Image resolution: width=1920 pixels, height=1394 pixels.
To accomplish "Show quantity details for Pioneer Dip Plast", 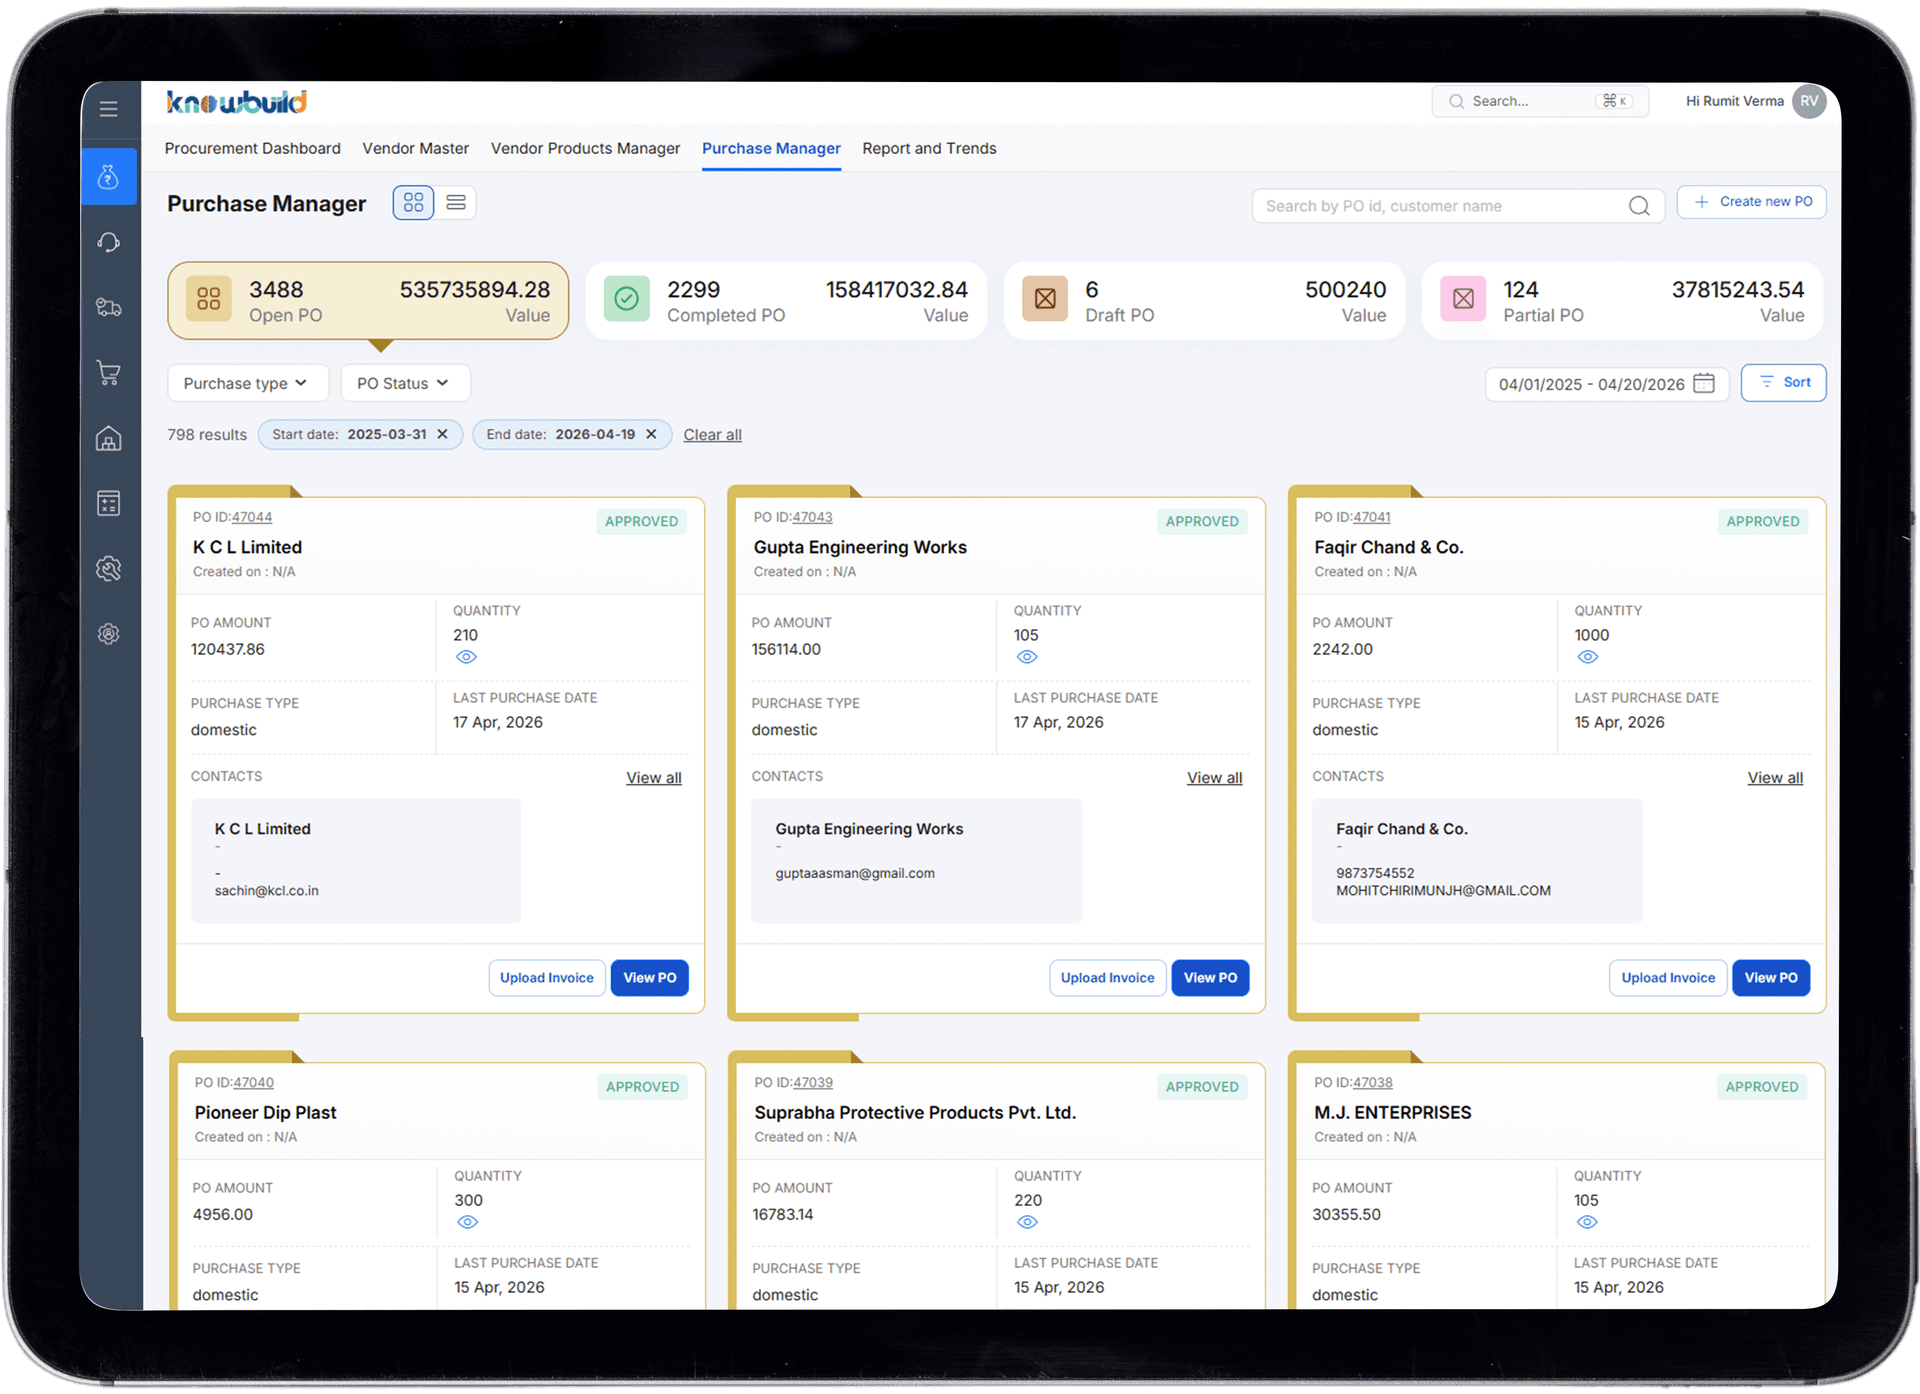I will coord(467,1222).
